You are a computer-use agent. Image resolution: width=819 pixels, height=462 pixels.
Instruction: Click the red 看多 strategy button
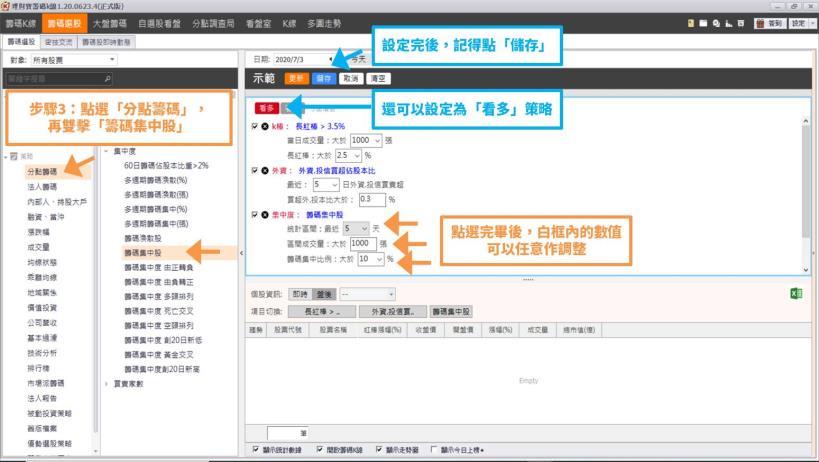[266, 108]
